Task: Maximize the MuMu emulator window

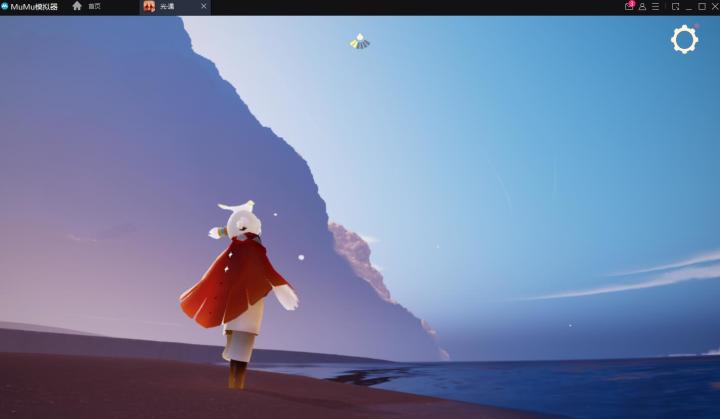Action: tap(702, 6)
